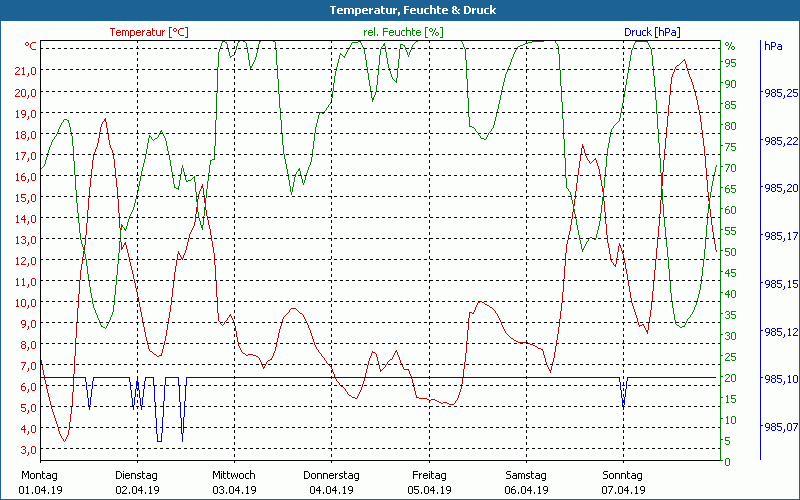
Task: Select the 'Samstag 06.04.19' date label
Action: [x=525, y=483]
